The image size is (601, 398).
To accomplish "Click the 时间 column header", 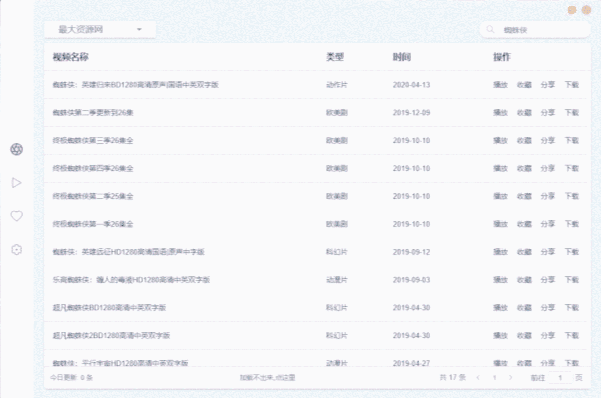I will 402,57.
